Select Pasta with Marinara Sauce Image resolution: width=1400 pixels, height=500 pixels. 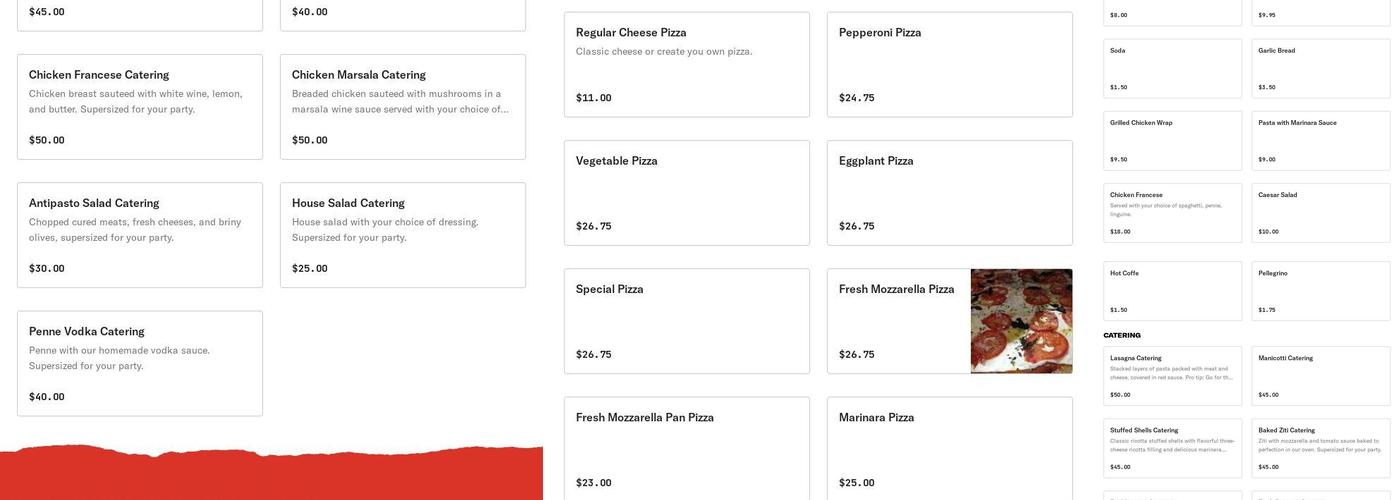coord(1320,140)
